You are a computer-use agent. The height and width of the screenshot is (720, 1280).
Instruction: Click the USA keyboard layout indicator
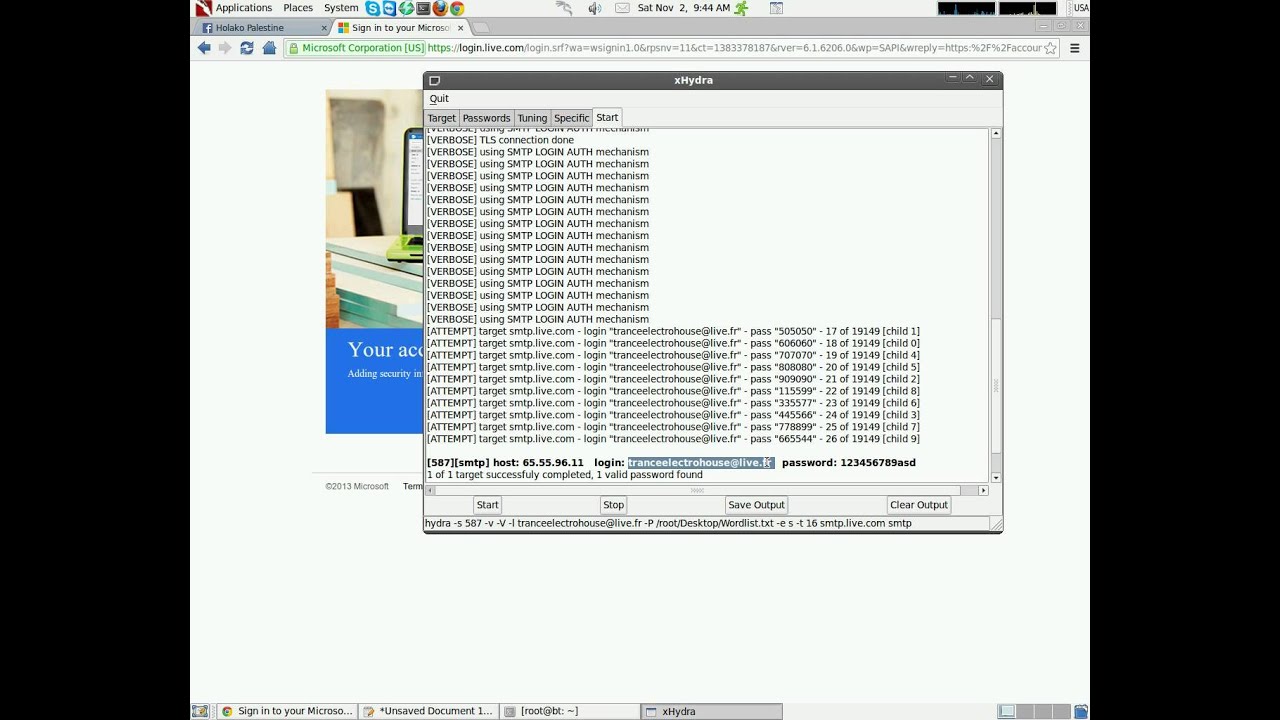tap(1080, 8)
